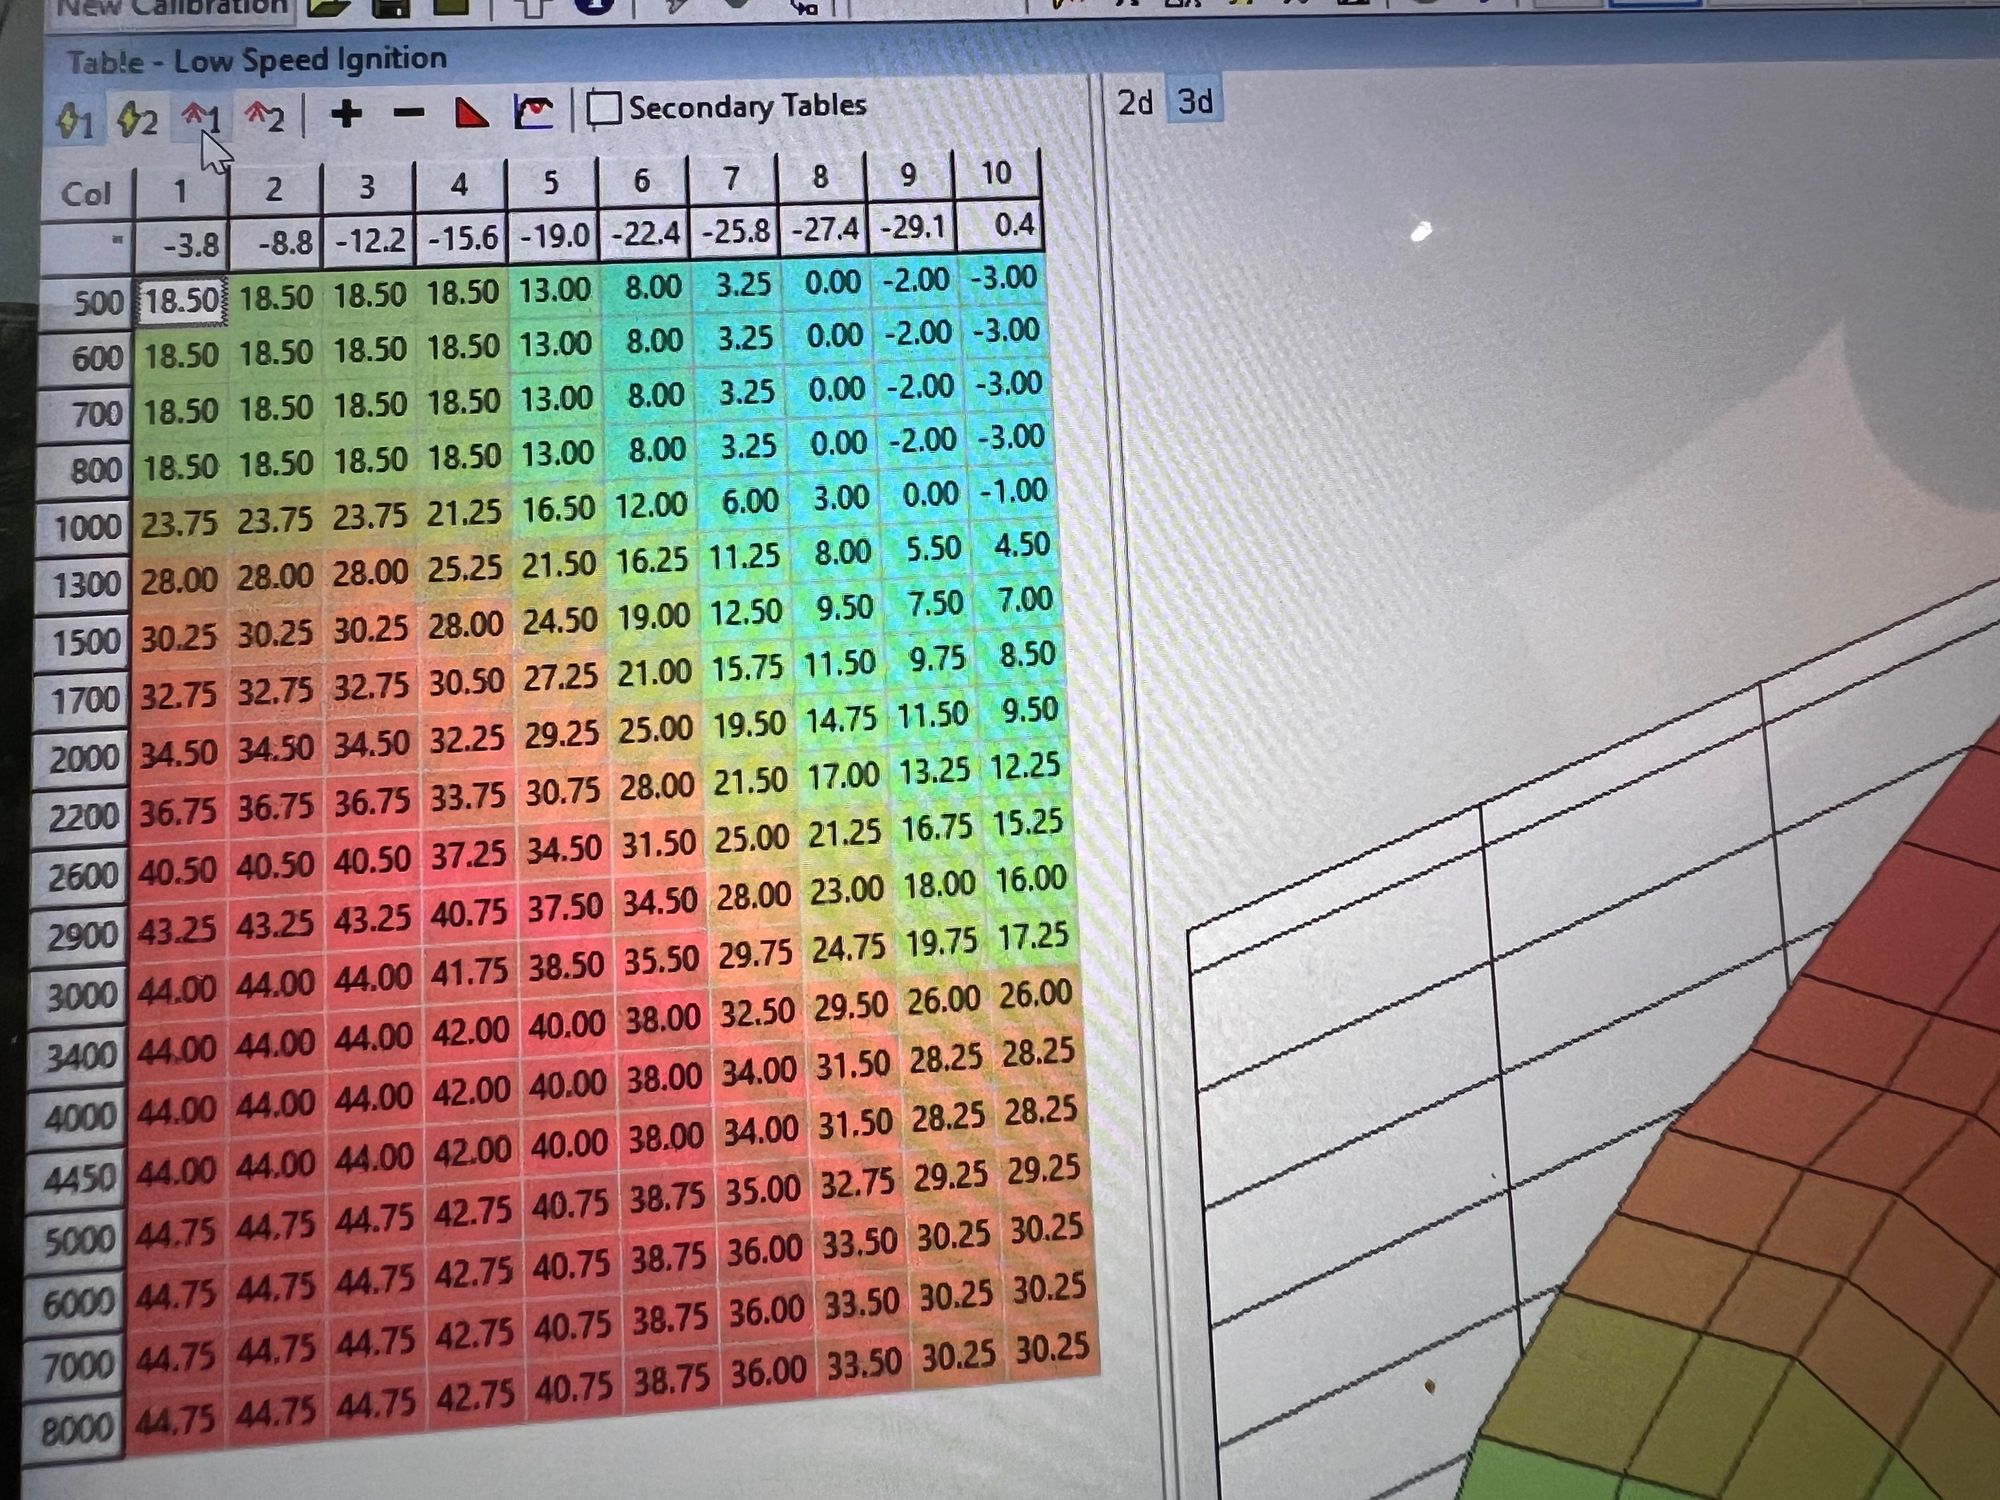Switch to the 3d graph view

1195,102
